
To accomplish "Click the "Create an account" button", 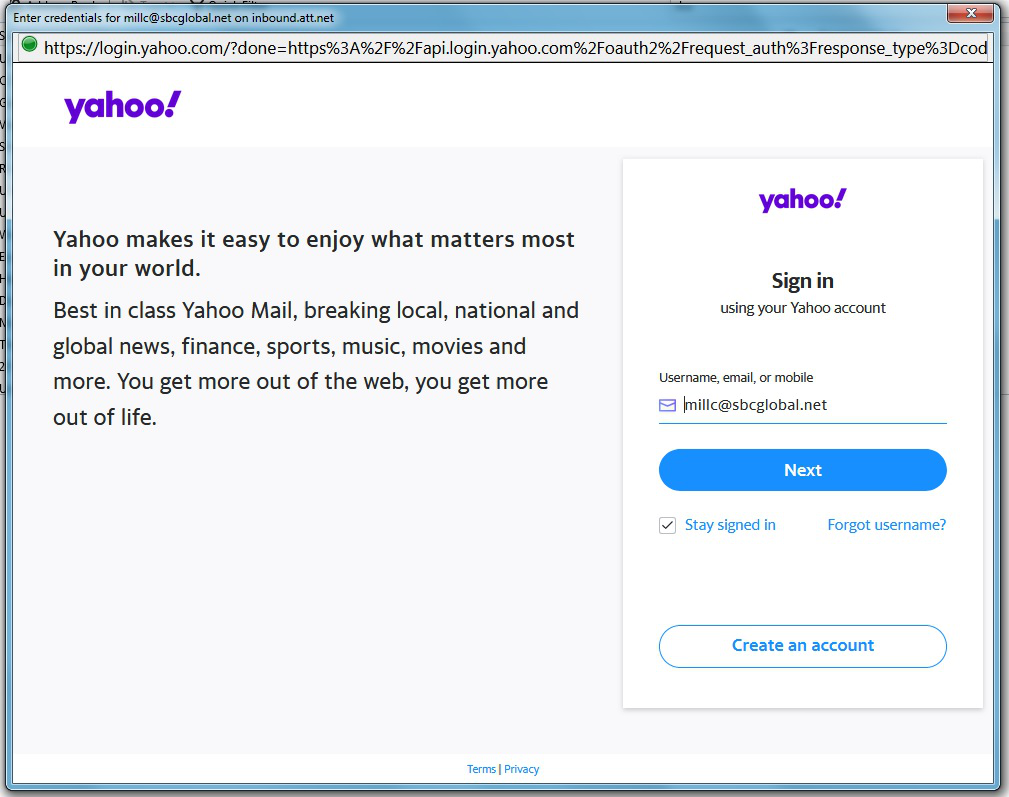I will [x=802, y=646].
